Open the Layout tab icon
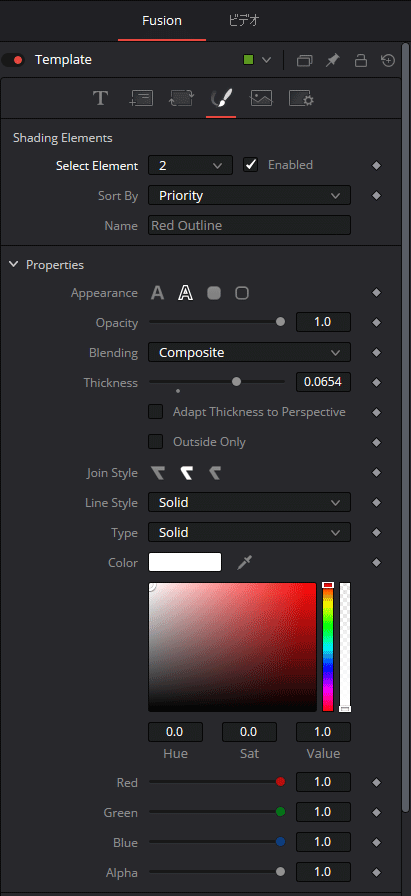 (141, 98)
